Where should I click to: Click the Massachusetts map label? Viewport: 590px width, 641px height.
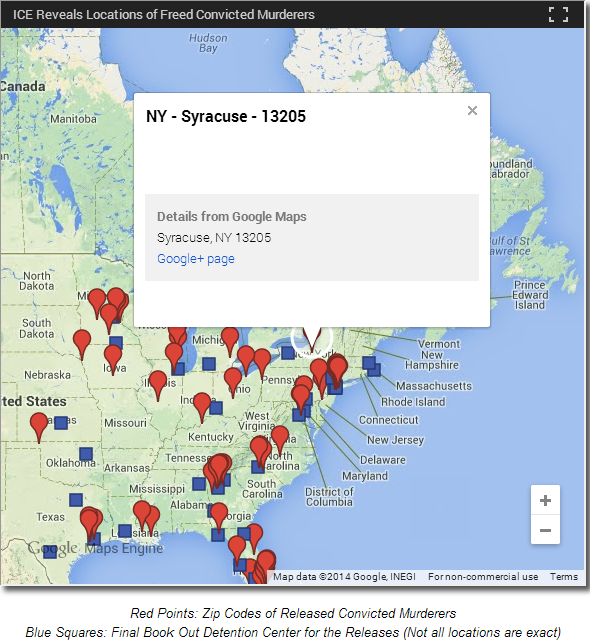tap(434, 386)
